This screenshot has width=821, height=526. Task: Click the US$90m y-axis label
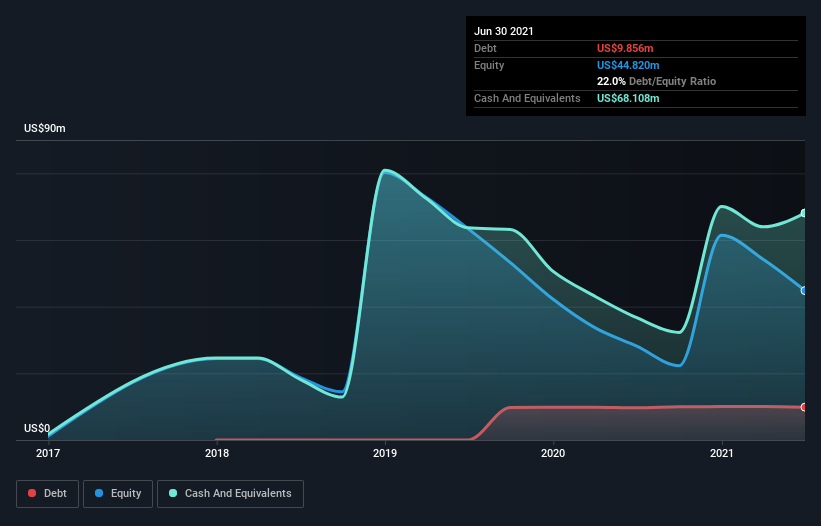pos(45,128)
